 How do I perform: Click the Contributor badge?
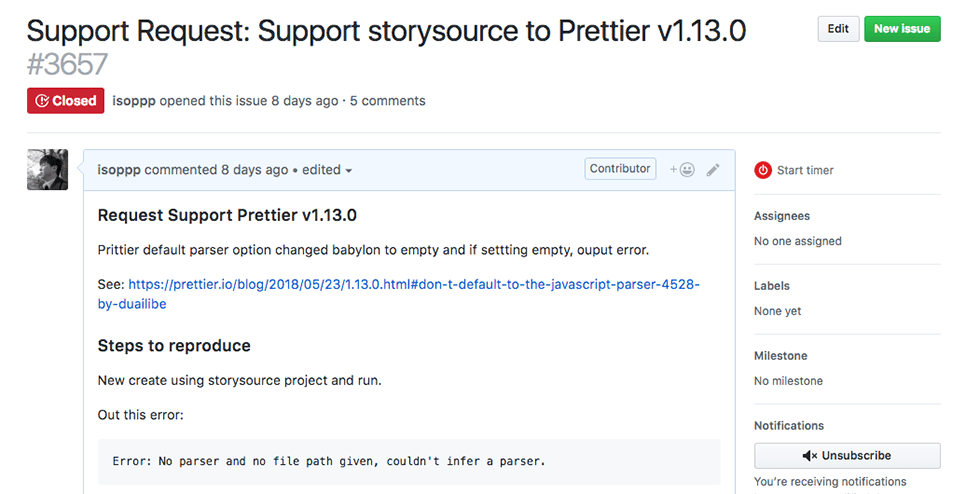point(620,169)
